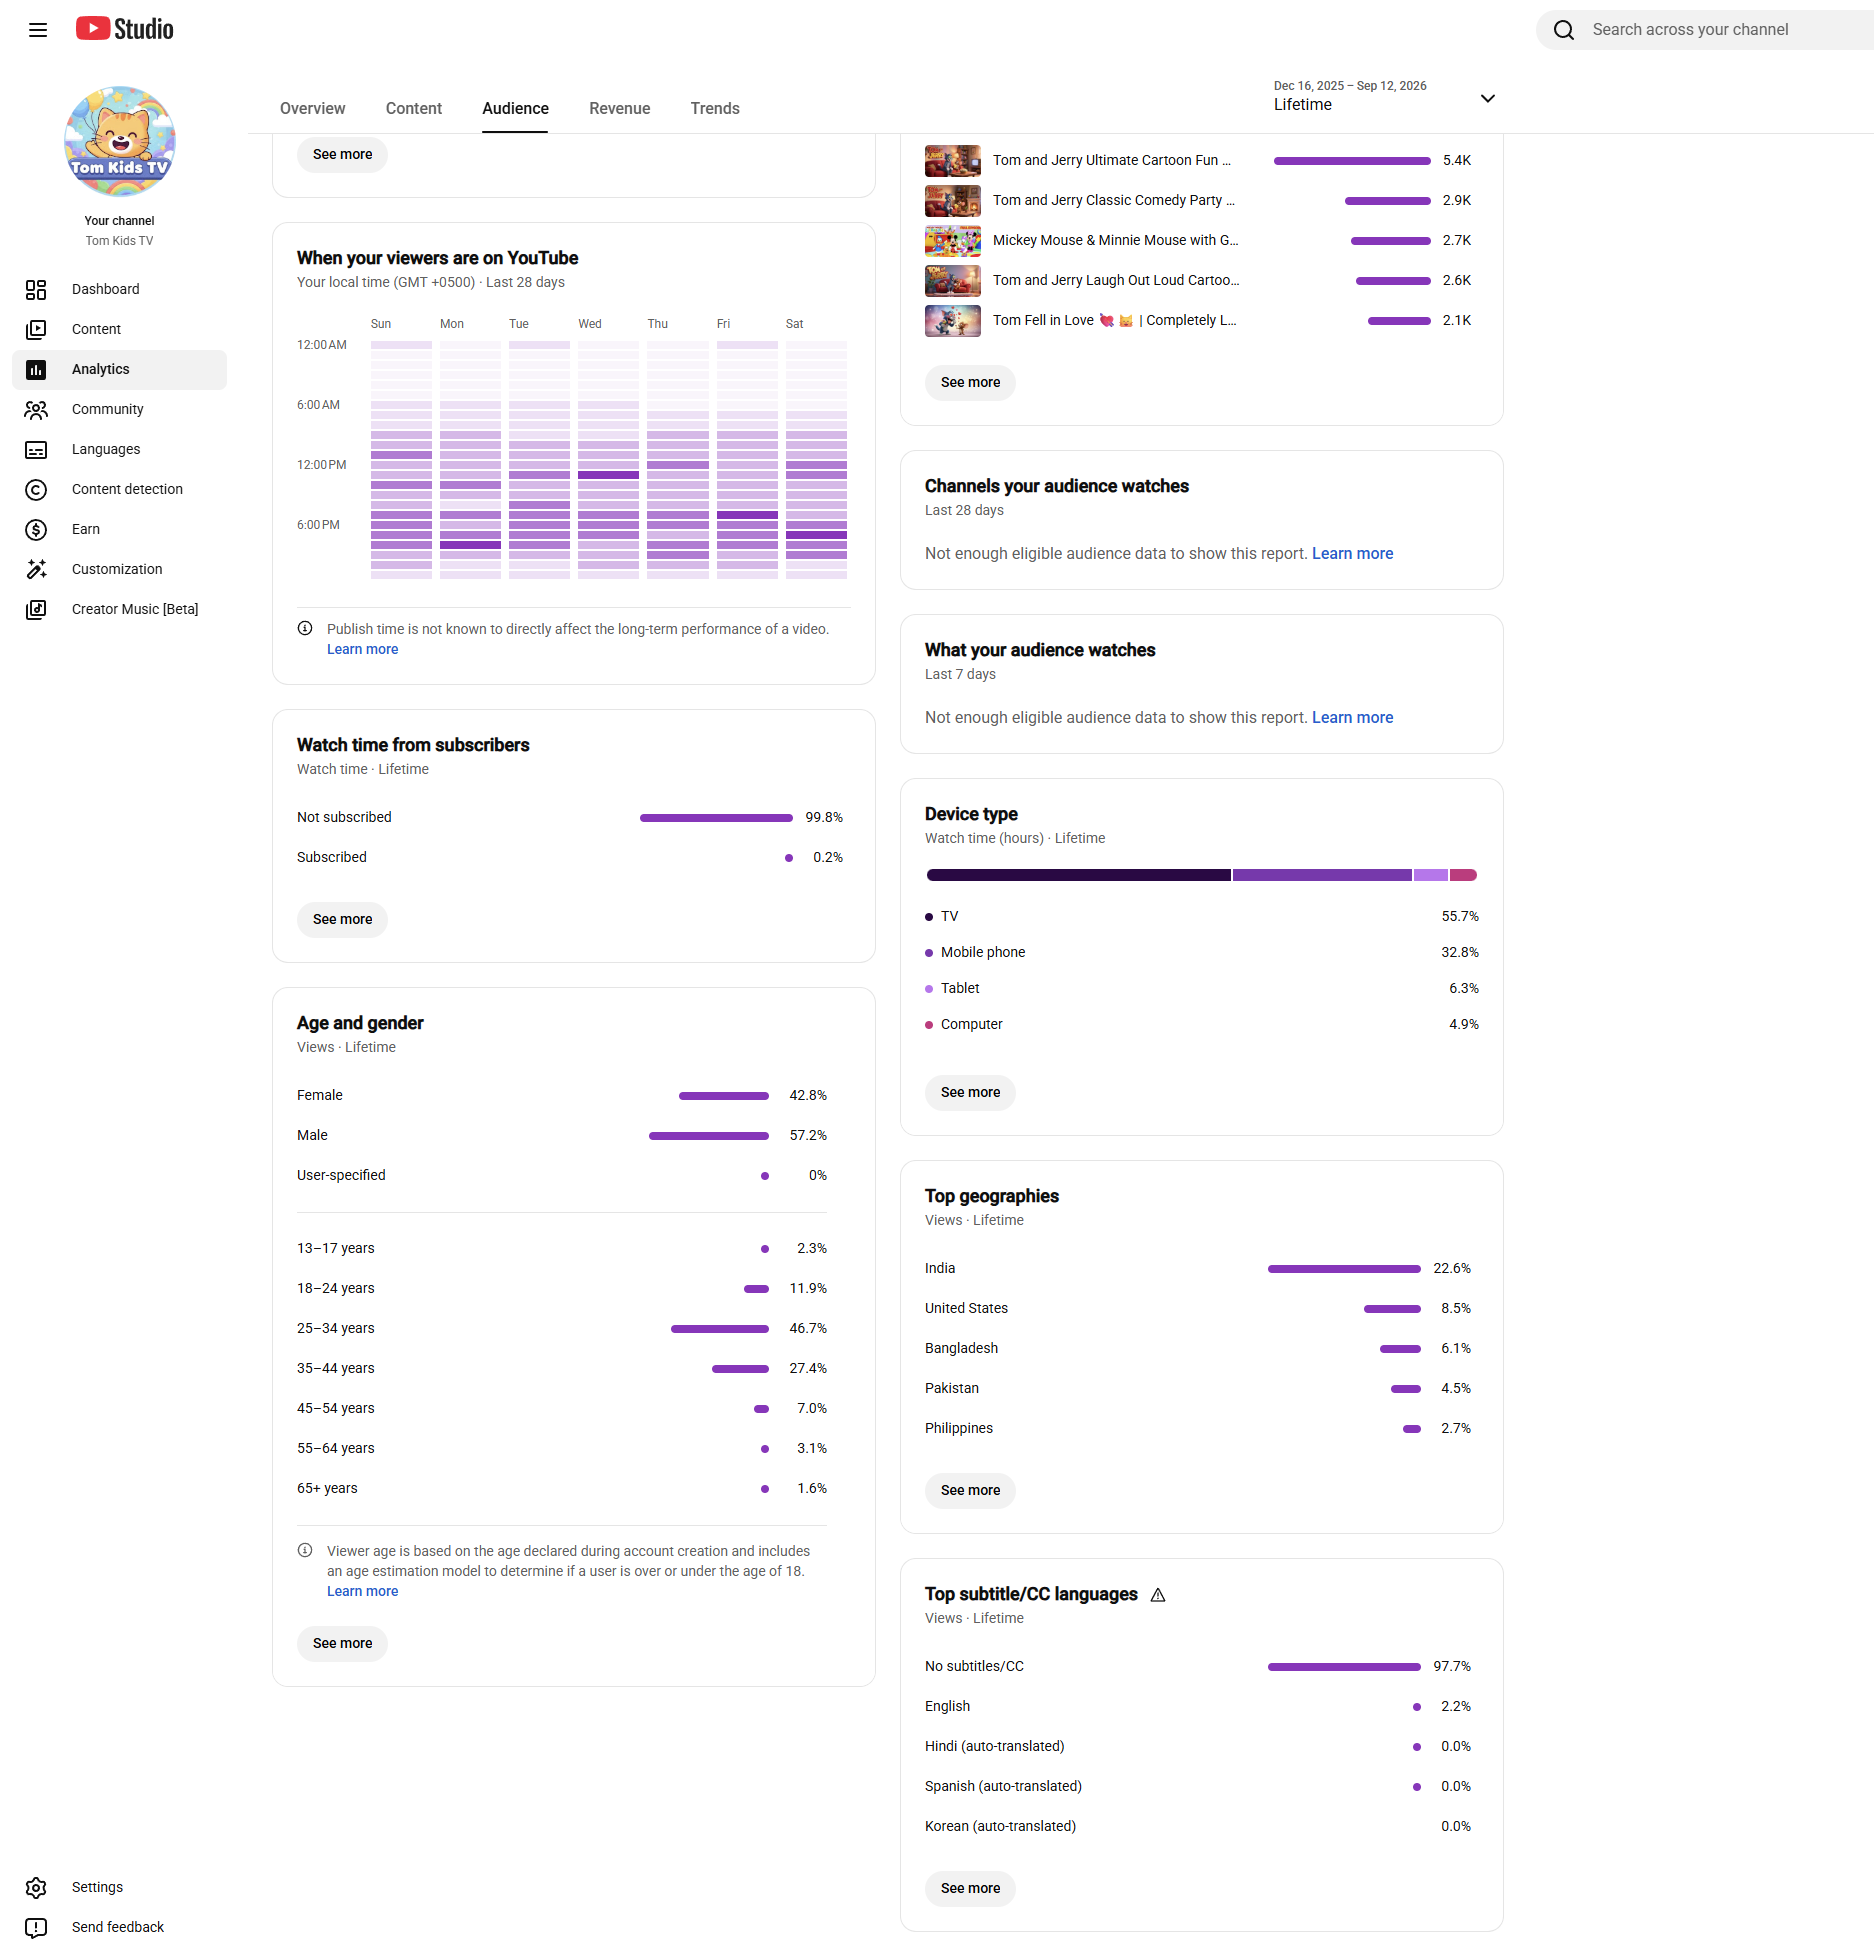Click the Subscribed watch time row
Image resolution: width=1874 pixels, height=1952 pixels.
click(570, 857)
